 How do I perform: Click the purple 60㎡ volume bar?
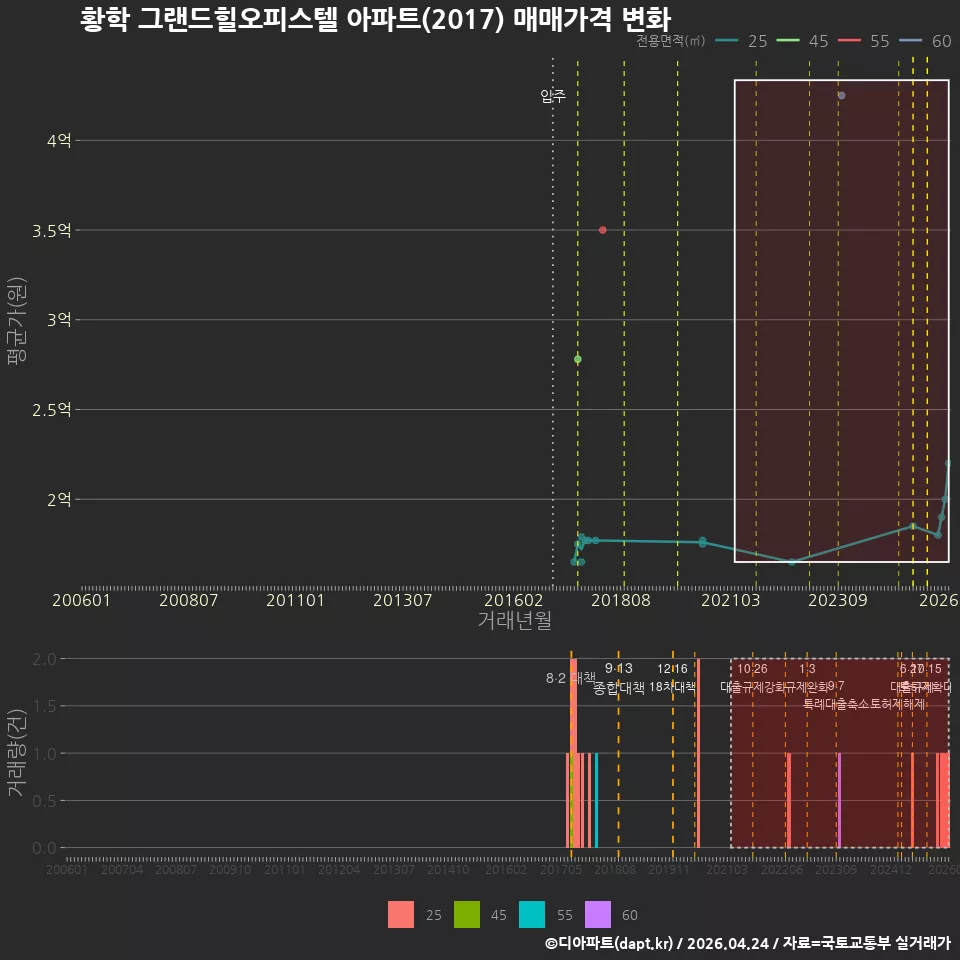[x=839, y=800]
